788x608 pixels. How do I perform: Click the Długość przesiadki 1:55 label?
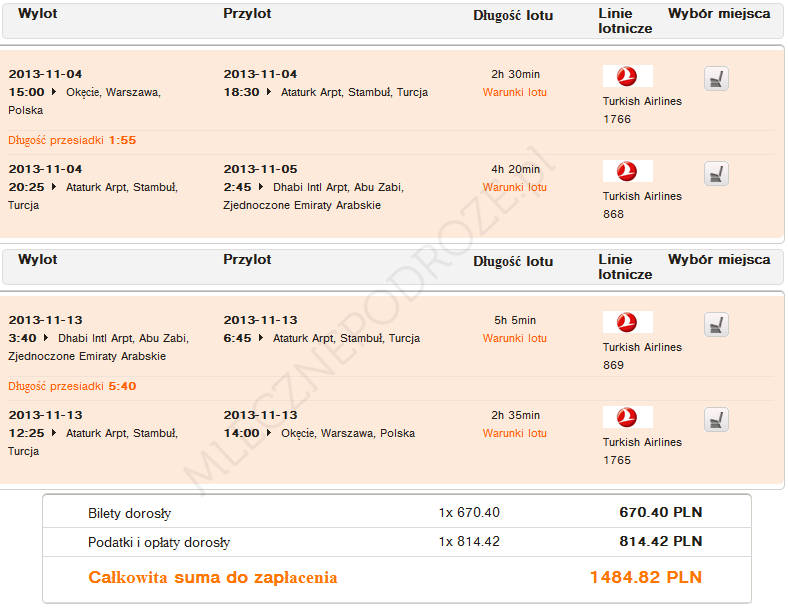point(72,140)
